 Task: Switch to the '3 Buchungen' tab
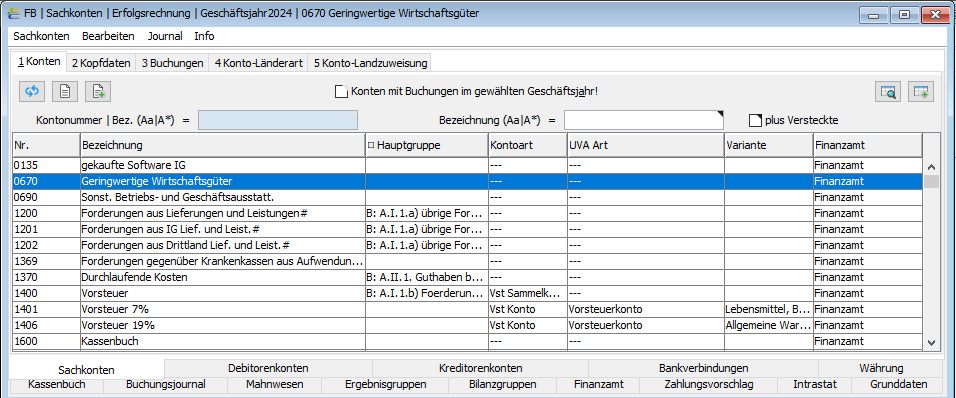click(x=173, y=63)
